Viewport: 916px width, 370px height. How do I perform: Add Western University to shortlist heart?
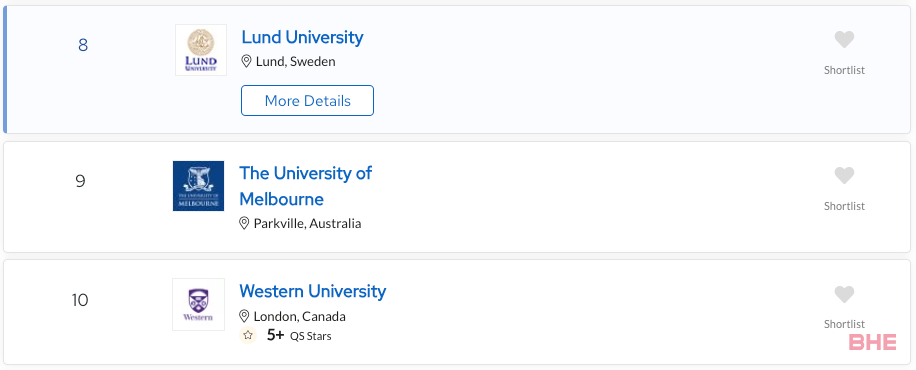point(844,295)
